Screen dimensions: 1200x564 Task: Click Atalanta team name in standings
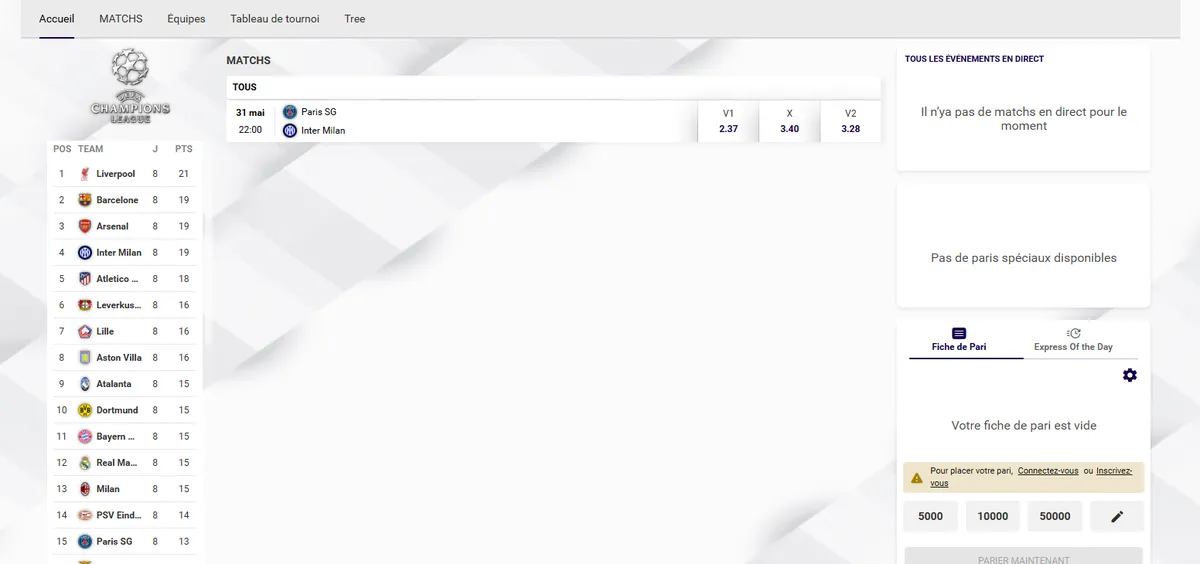[x=114, y=384]
